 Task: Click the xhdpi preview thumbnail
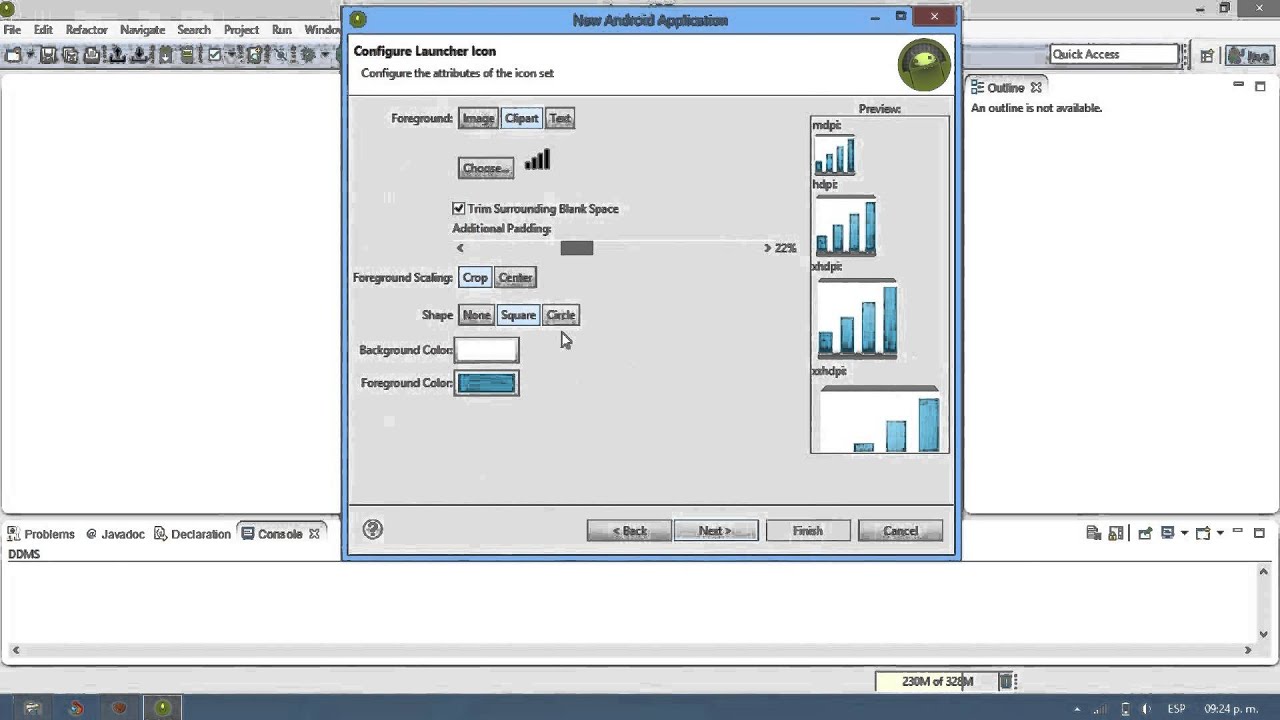(857, 319)
